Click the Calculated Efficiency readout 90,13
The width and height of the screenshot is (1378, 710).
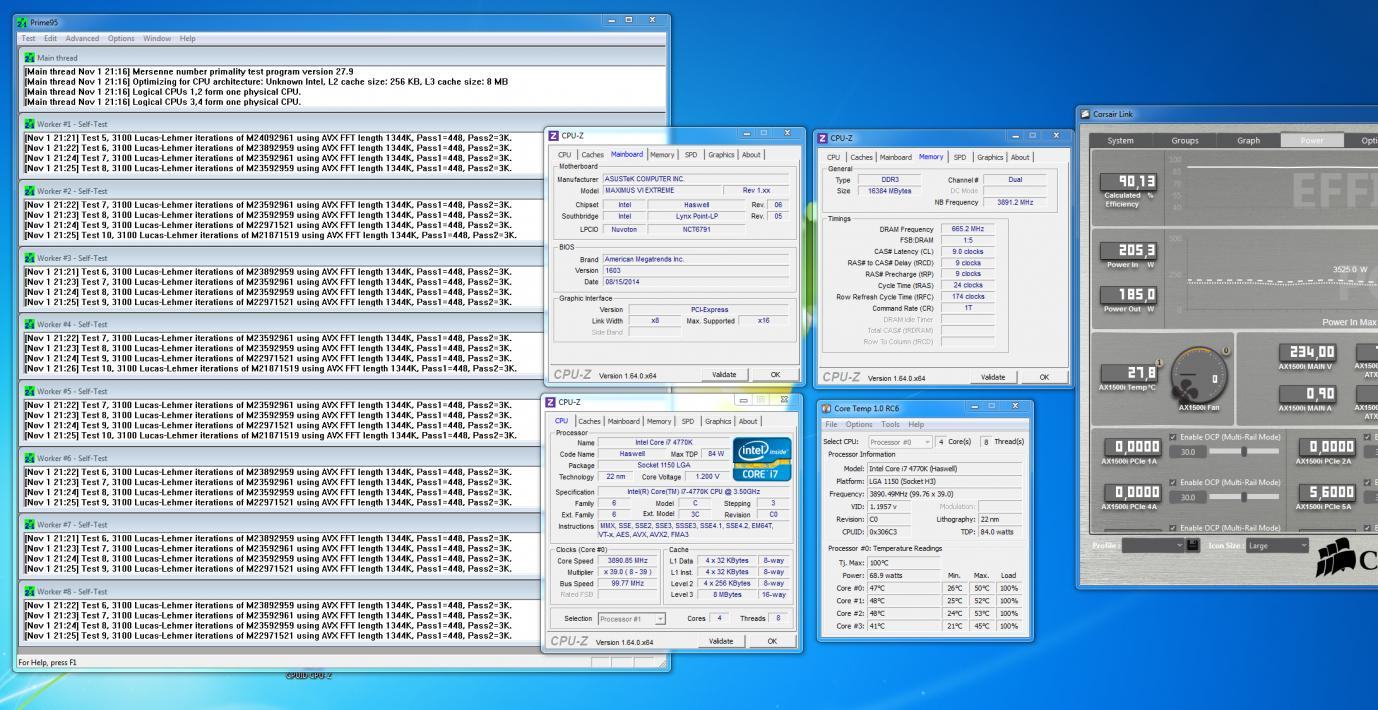click(x=1129, y=181)
